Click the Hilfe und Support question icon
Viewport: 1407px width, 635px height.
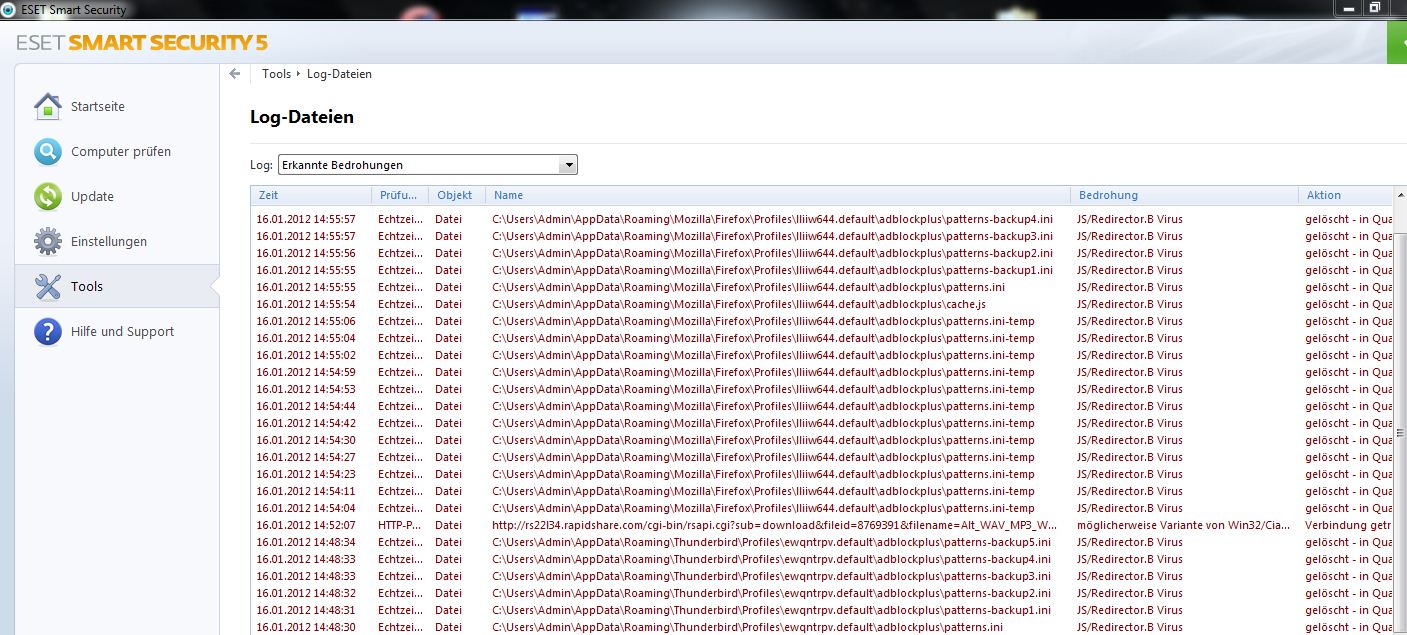pyautogui.click(x=47, y=331)
